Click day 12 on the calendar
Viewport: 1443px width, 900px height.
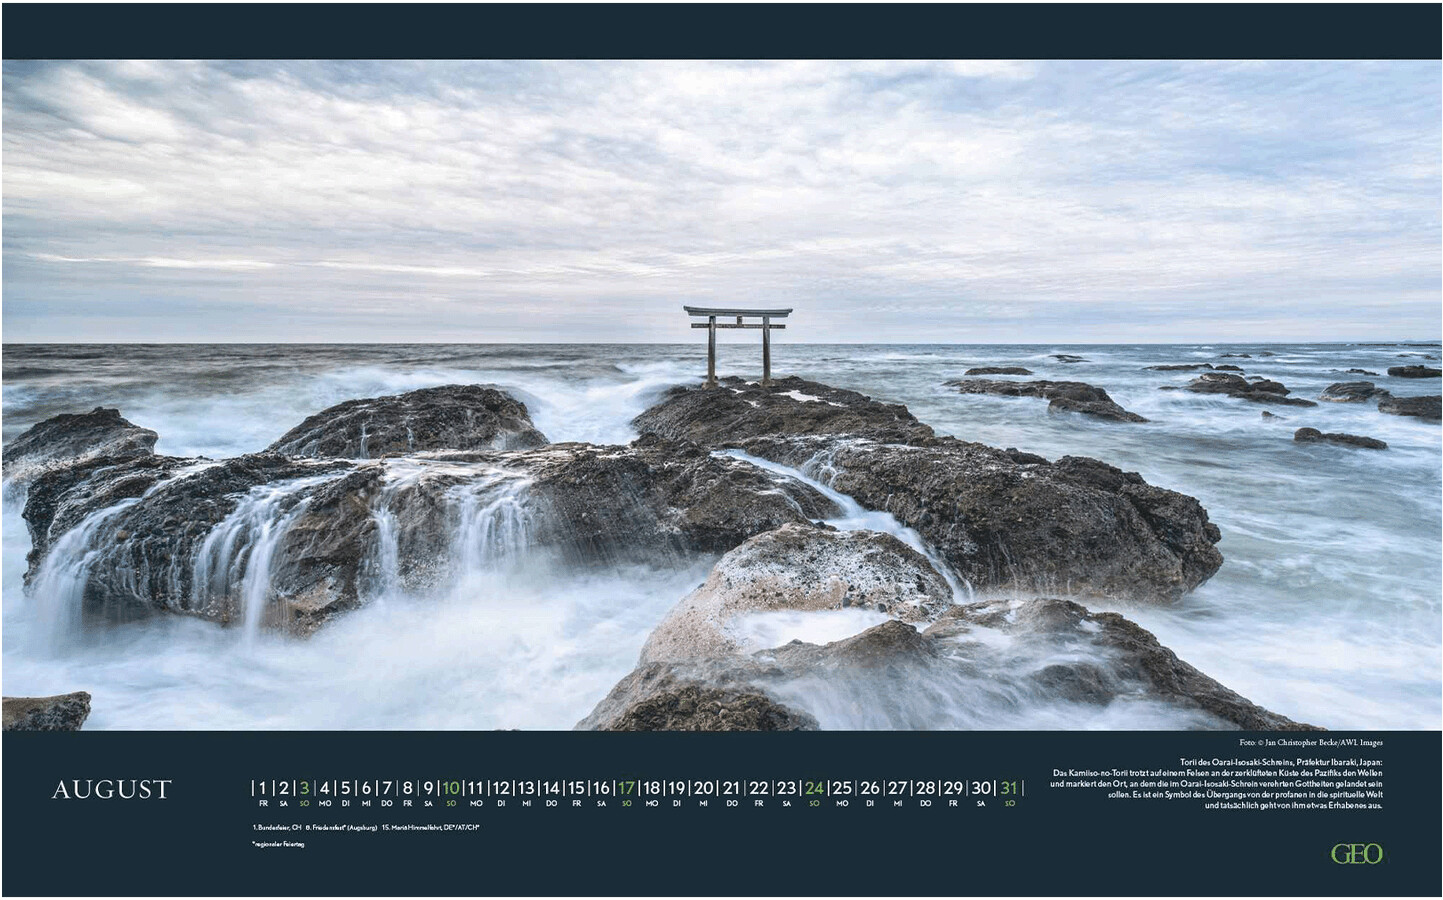(501, 788)
